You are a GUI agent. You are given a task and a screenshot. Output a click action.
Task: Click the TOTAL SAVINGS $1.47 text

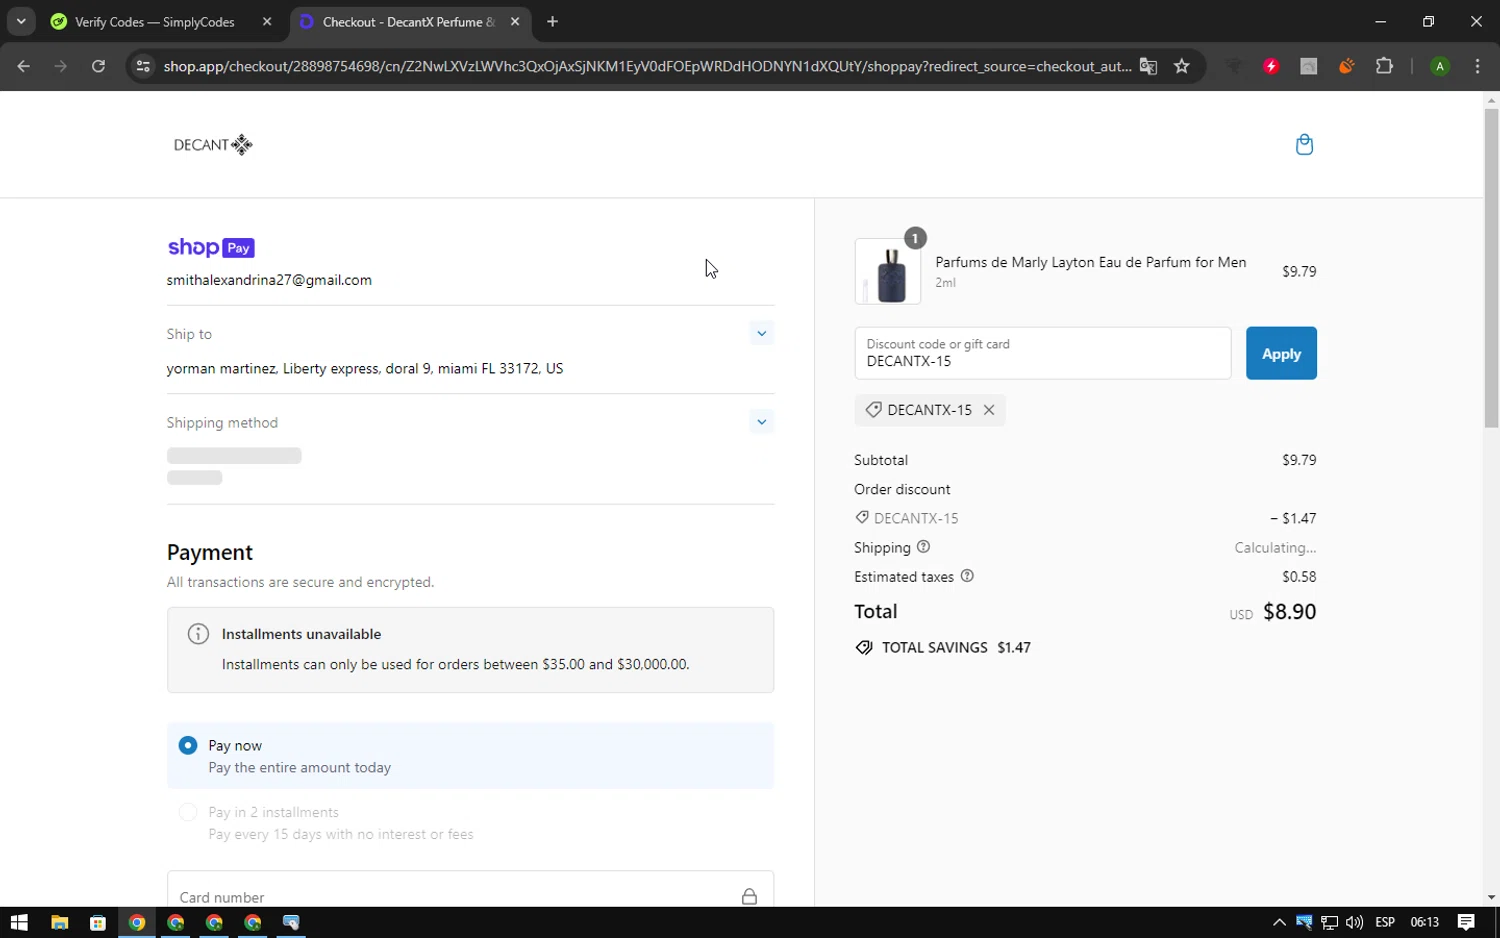coord(956,647)
